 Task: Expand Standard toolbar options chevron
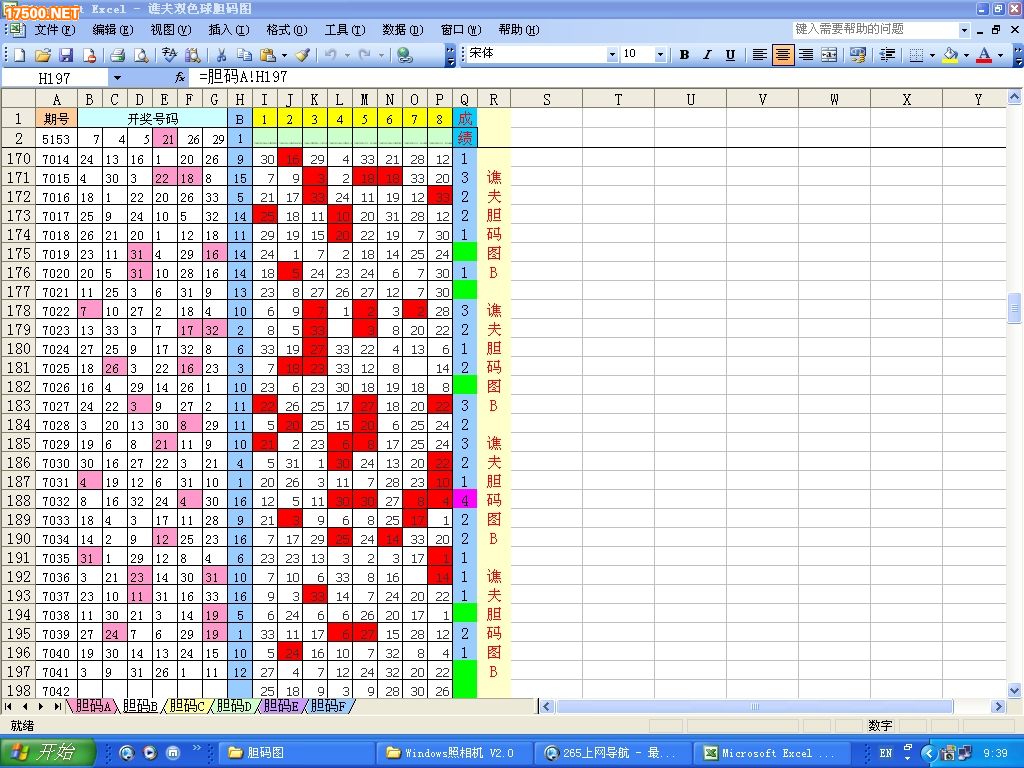450,56
